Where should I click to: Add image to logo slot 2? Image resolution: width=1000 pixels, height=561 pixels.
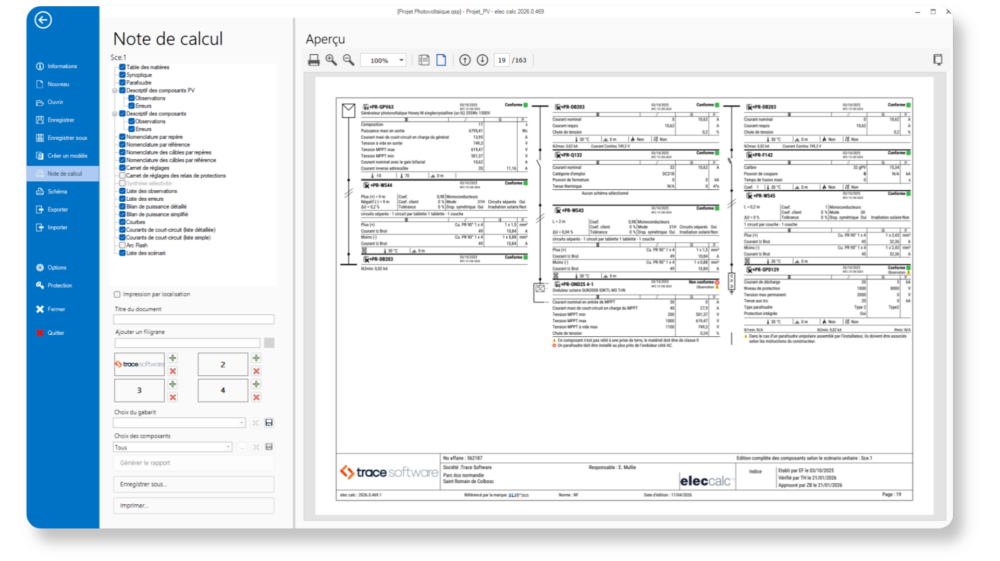[x=256, y=357]
